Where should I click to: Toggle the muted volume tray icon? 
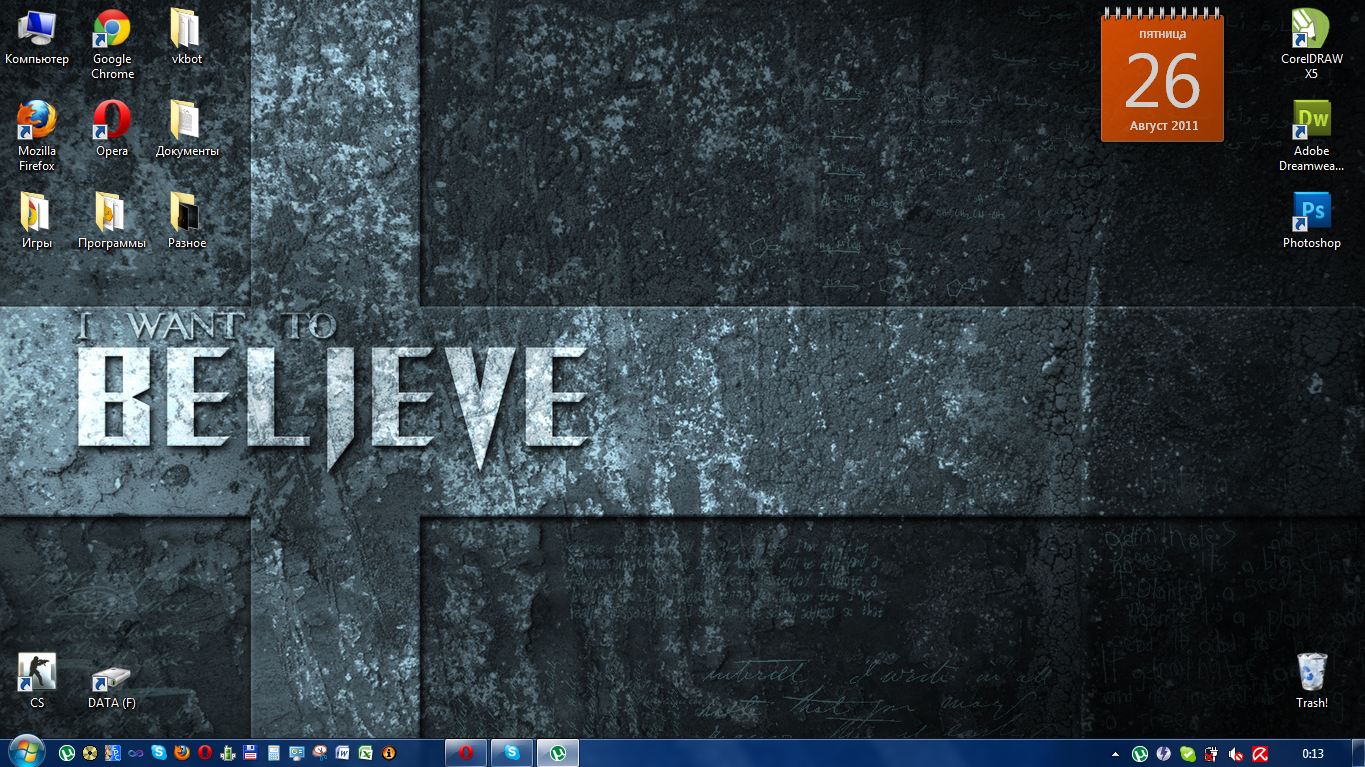[x=1236, y=754]
